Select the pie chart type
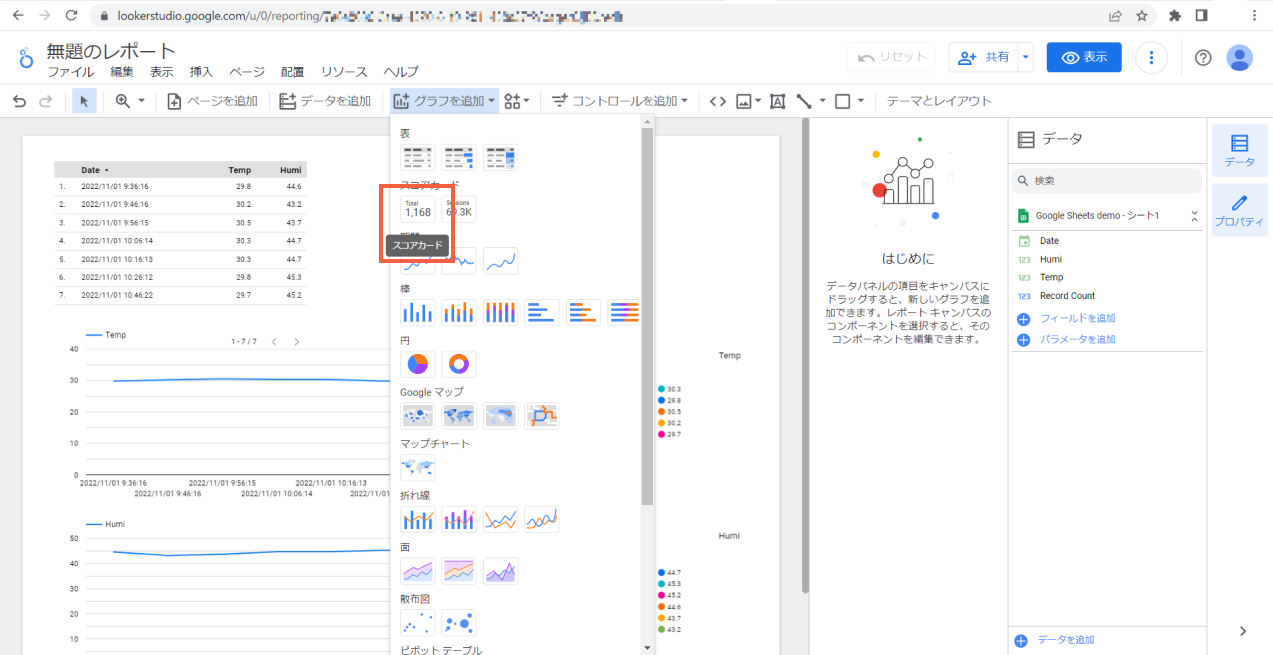The height and width of the screenshot is (655, 1273). click(417, 363)
